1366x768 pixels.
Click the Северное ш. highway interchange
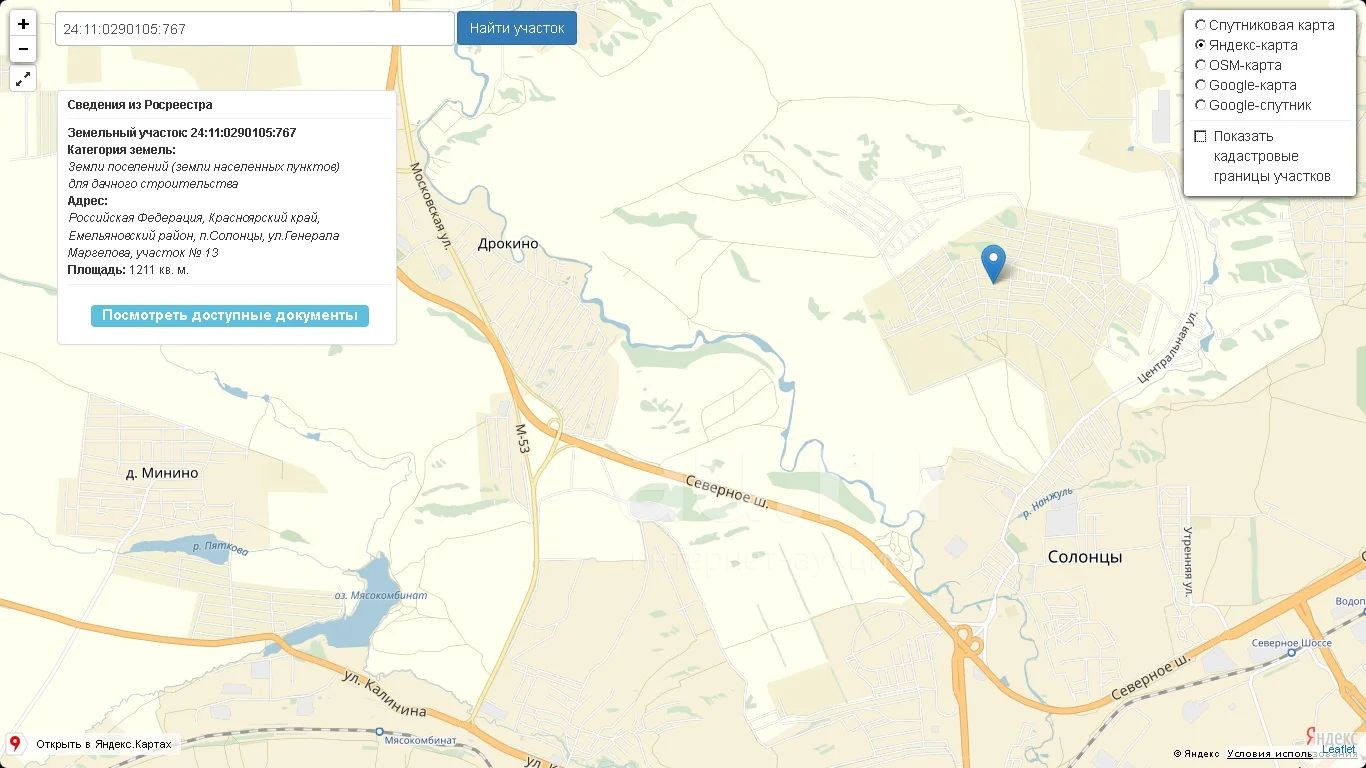pyautogui.click(x=967, y=641)
